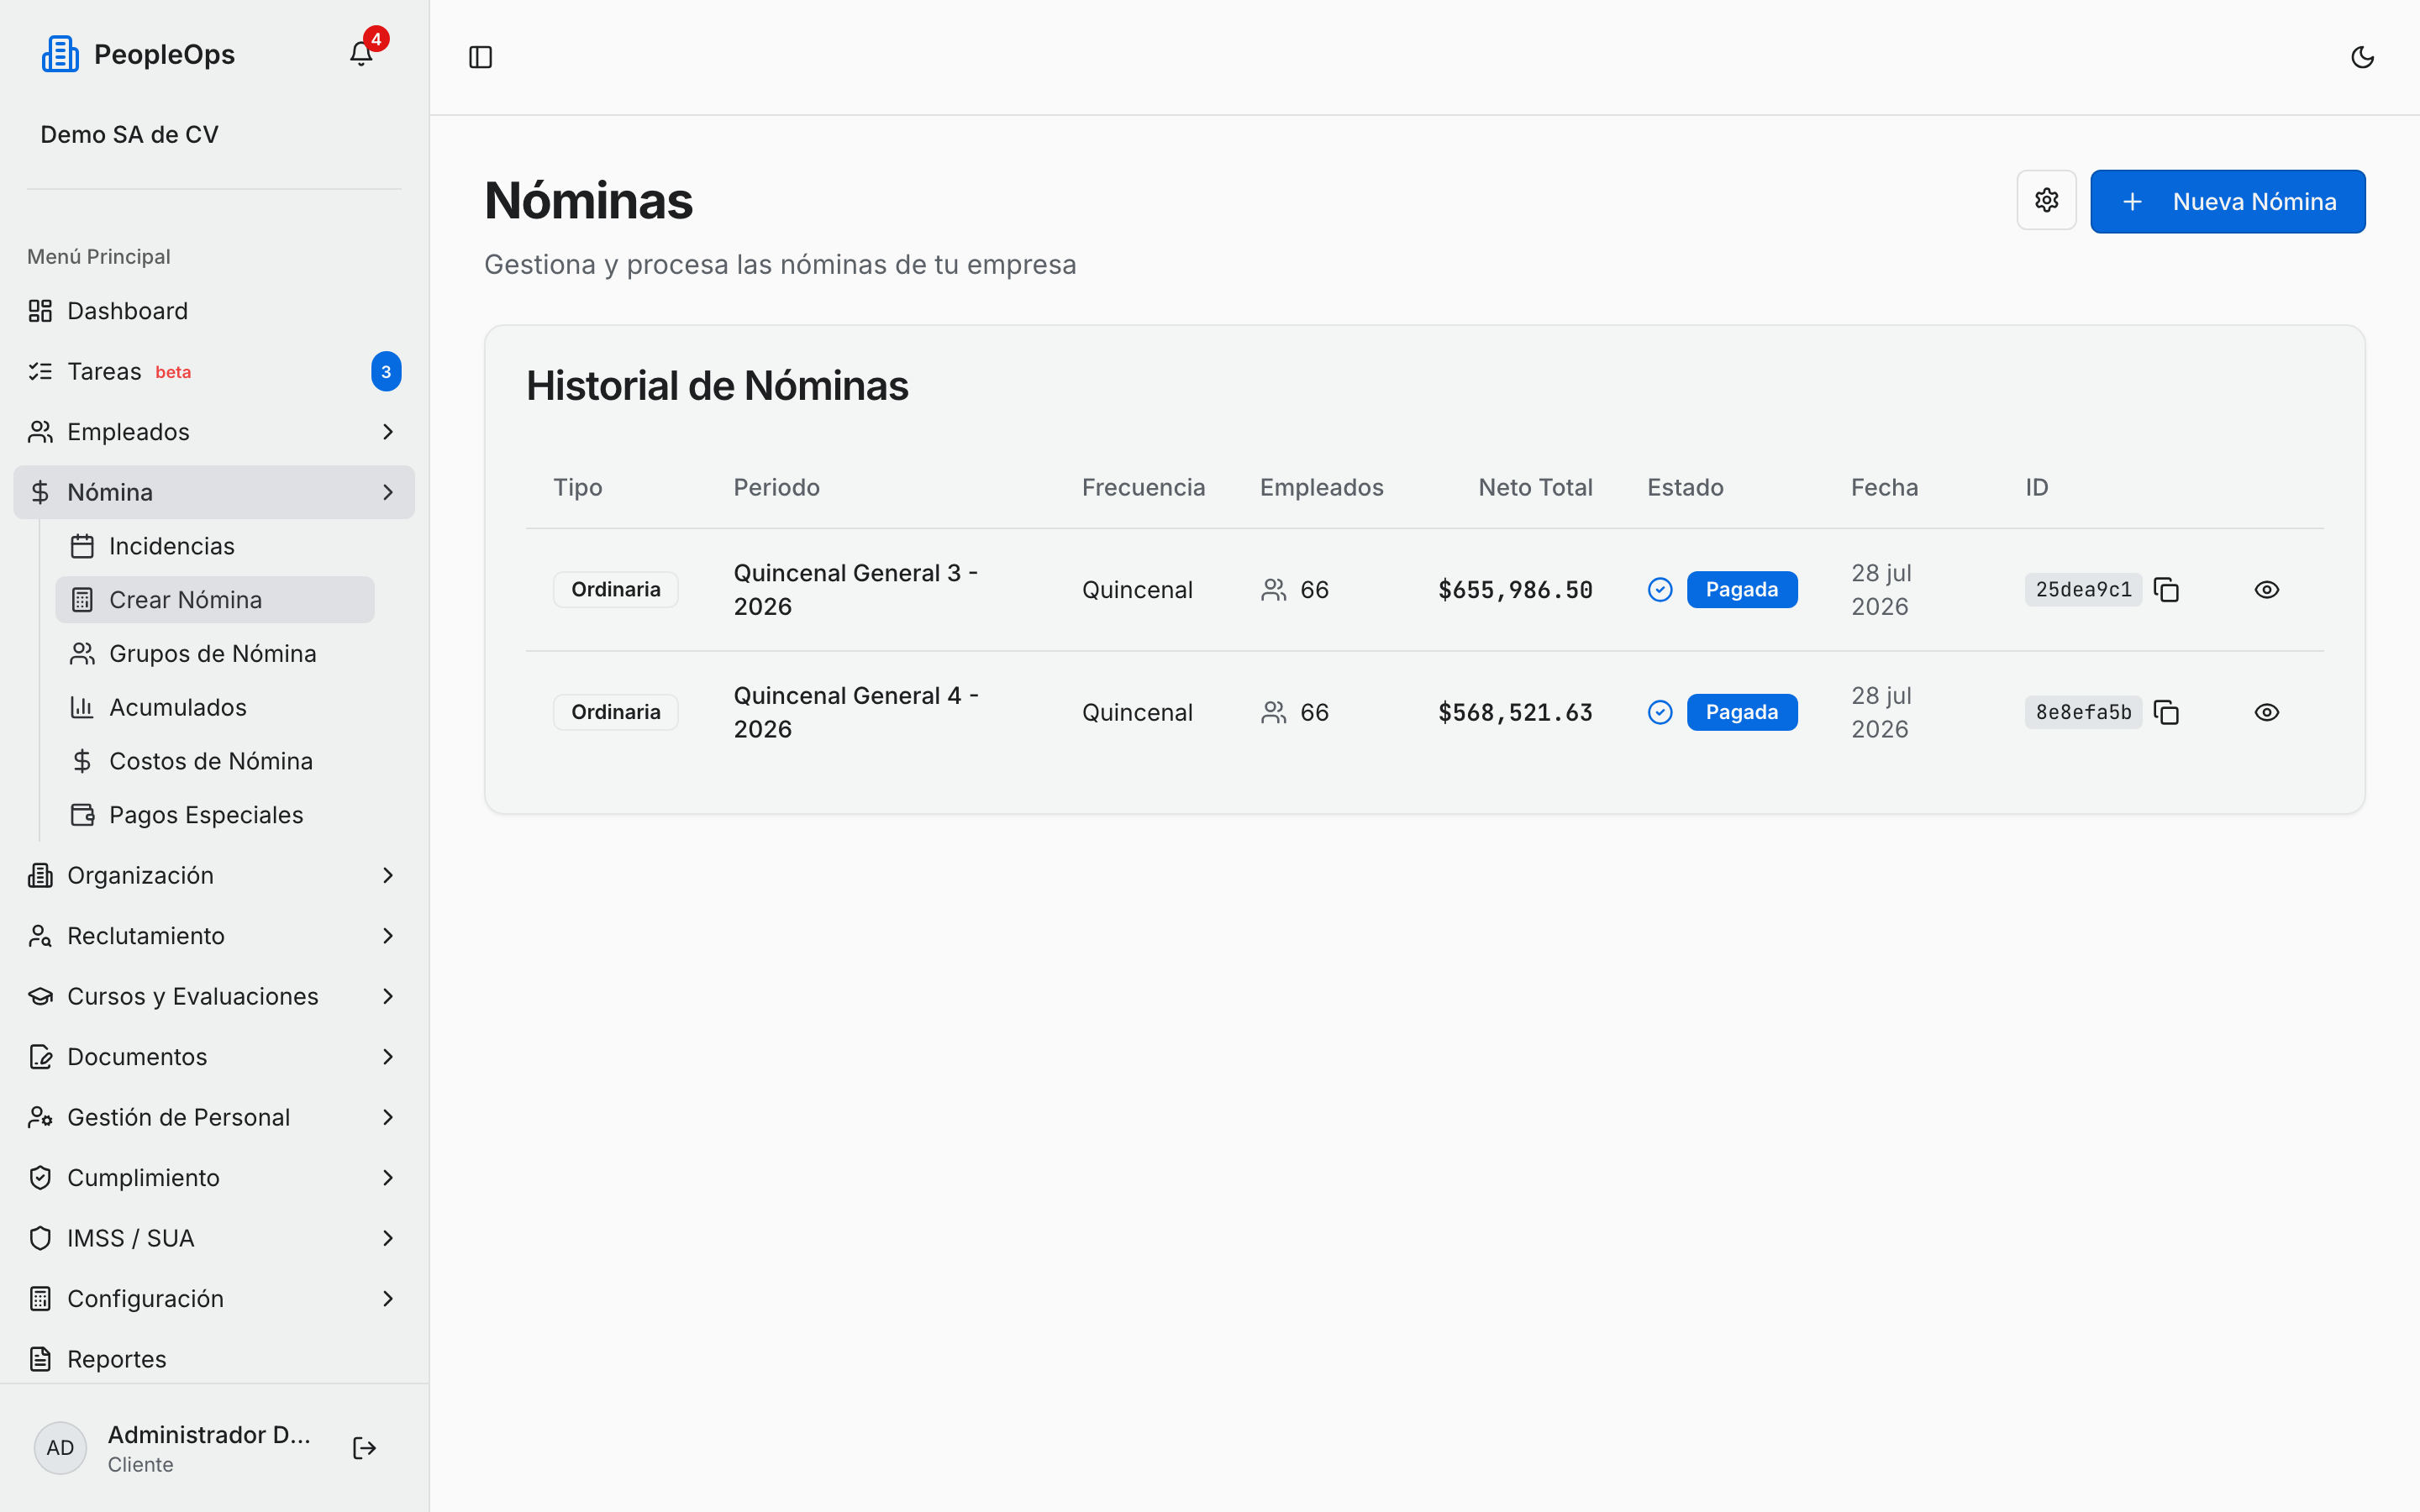Click the Quincenal General 3 - 2026 period

[x=856, y=590]
